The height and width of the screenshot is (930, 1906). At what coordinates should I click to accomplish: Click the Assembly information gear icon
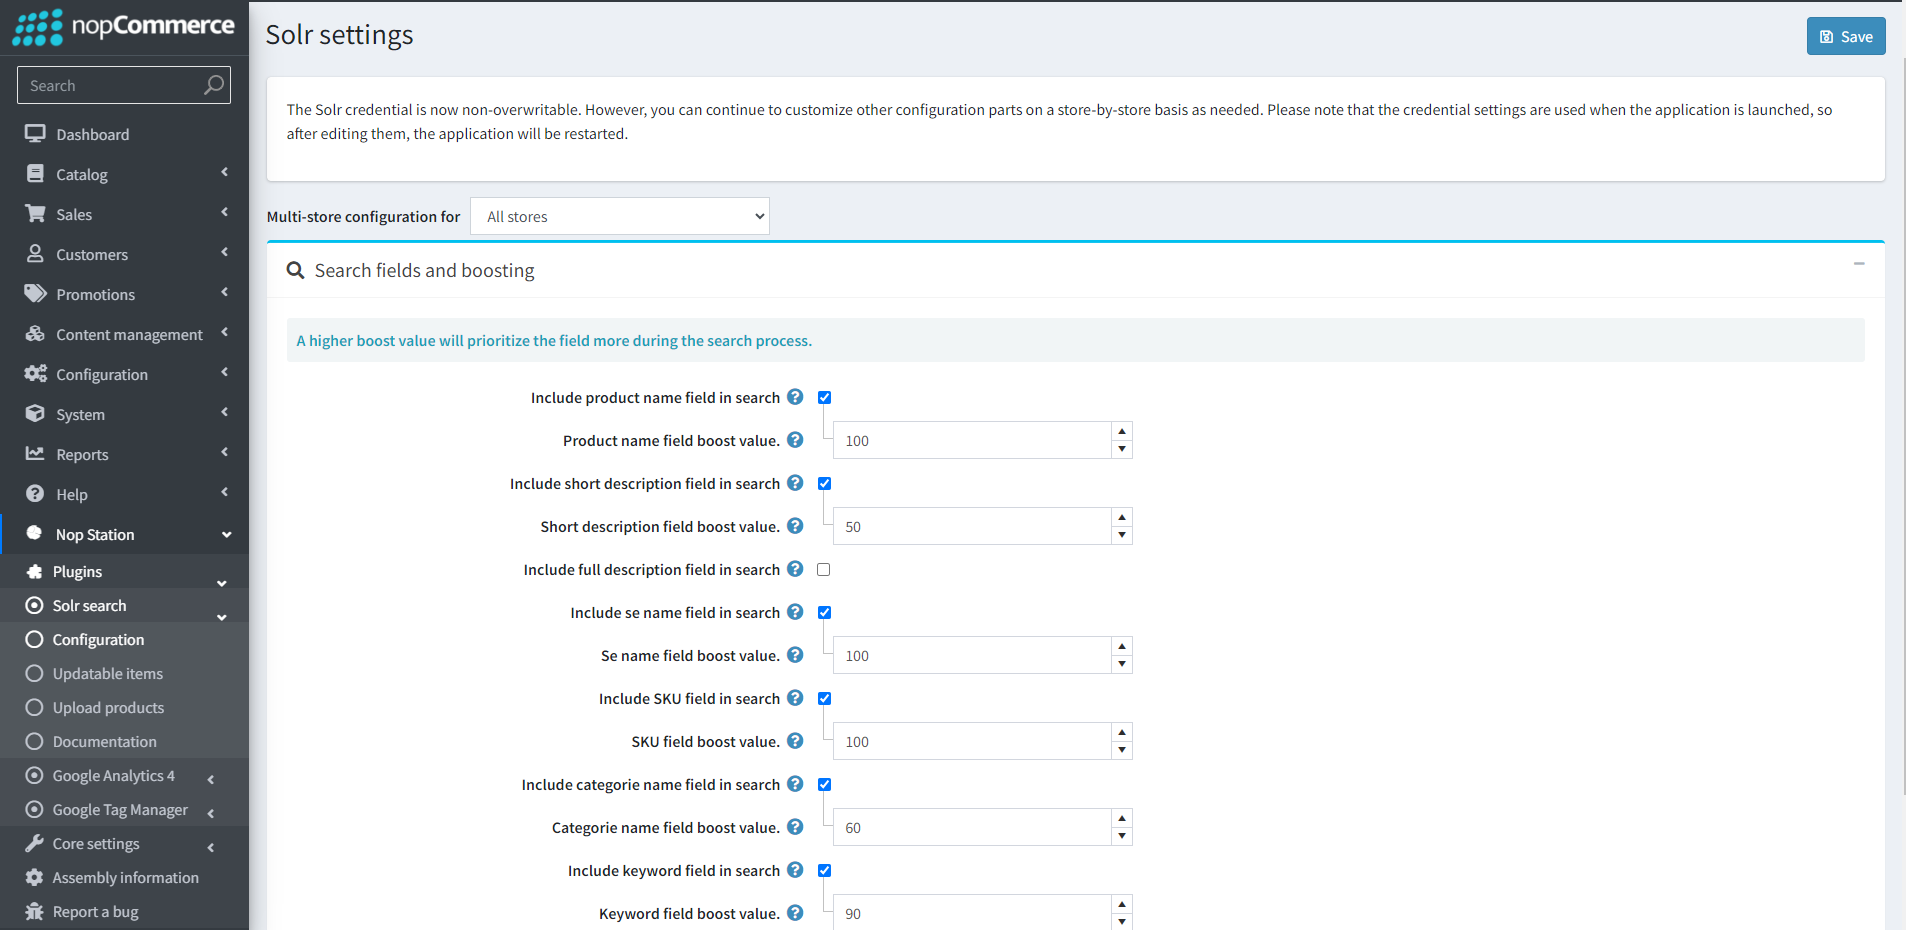(x=35, y=877)
